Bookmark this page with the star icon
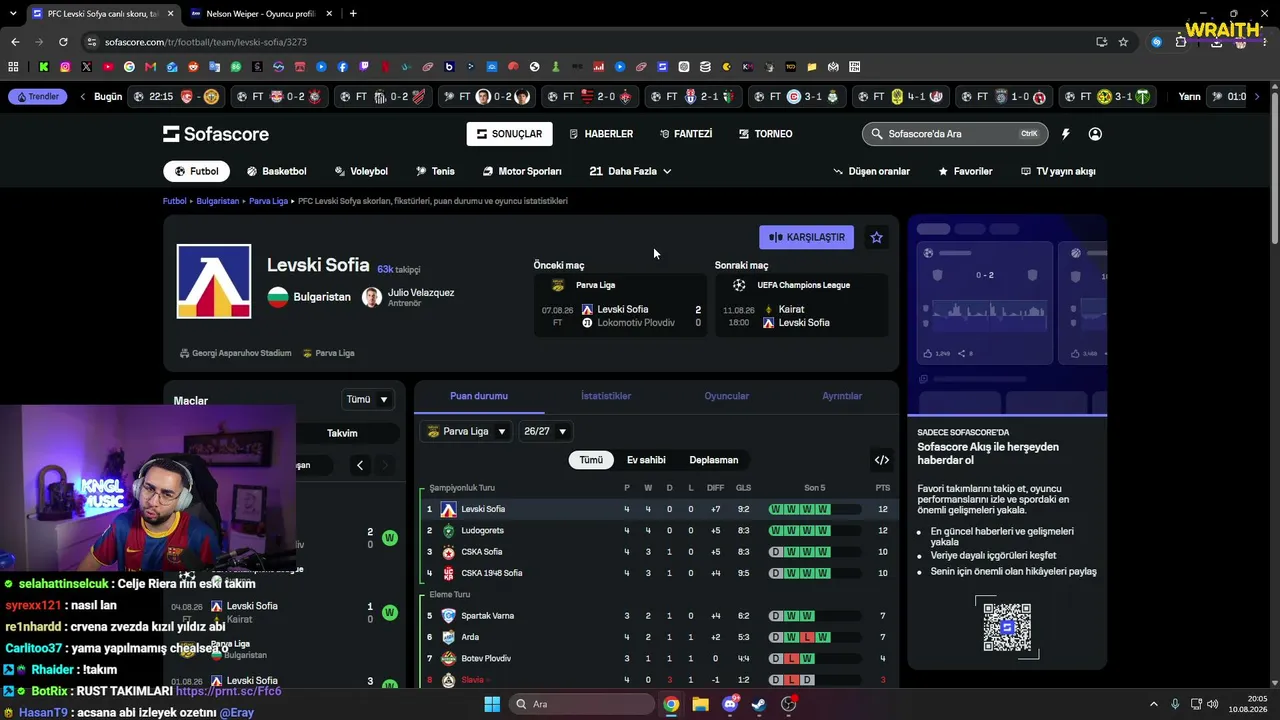Screen dimensions: 1280x720 (x=1123, y=42)
